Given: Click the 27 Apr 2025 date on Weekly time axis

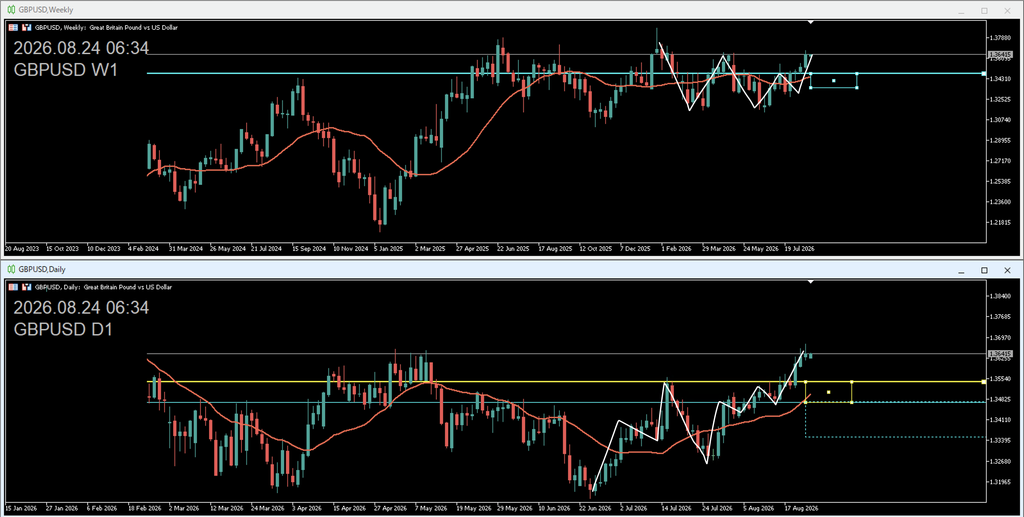Looking at the screenshot, I should pos(472,249).
